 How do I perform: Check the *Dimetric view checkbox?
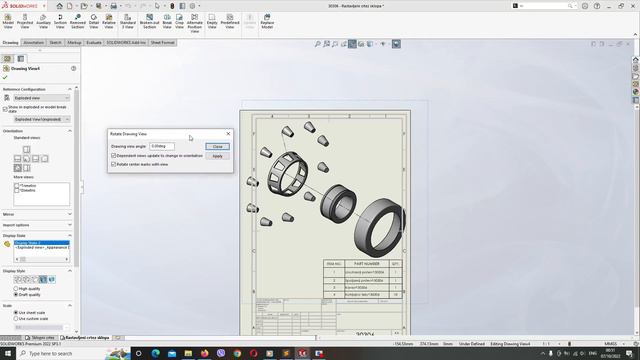17,190
